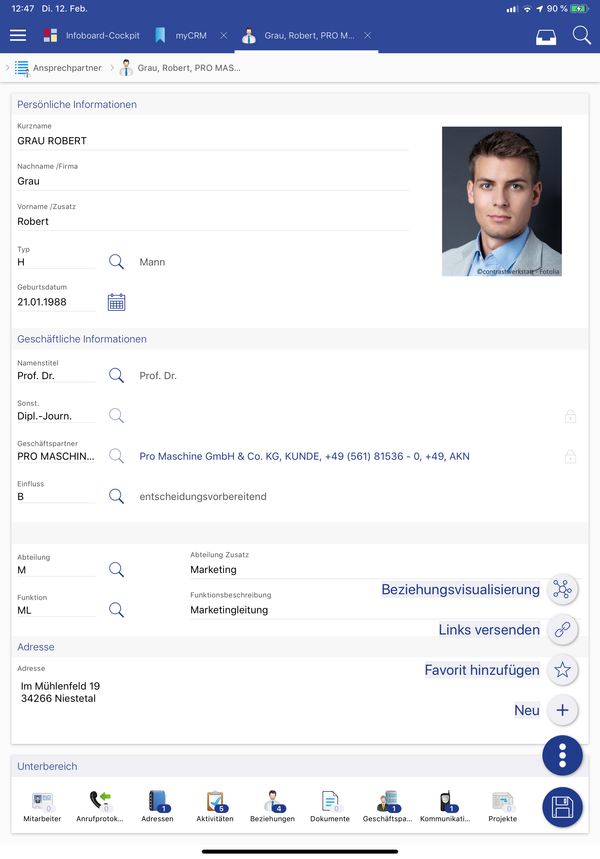Open the hamburger main menu

[x=18, y=36]
